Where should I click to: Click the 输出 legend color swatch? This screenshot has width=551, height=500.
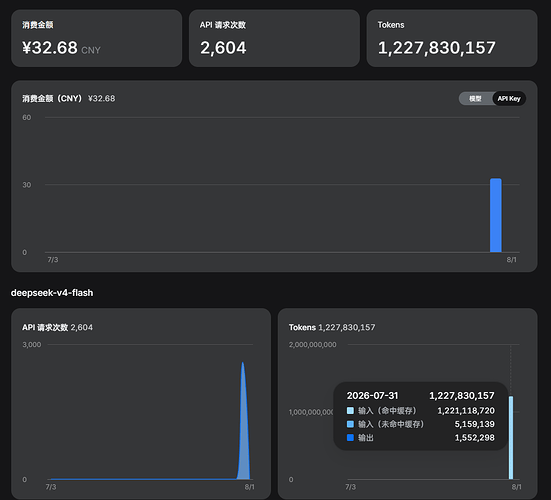click(350, 437)
